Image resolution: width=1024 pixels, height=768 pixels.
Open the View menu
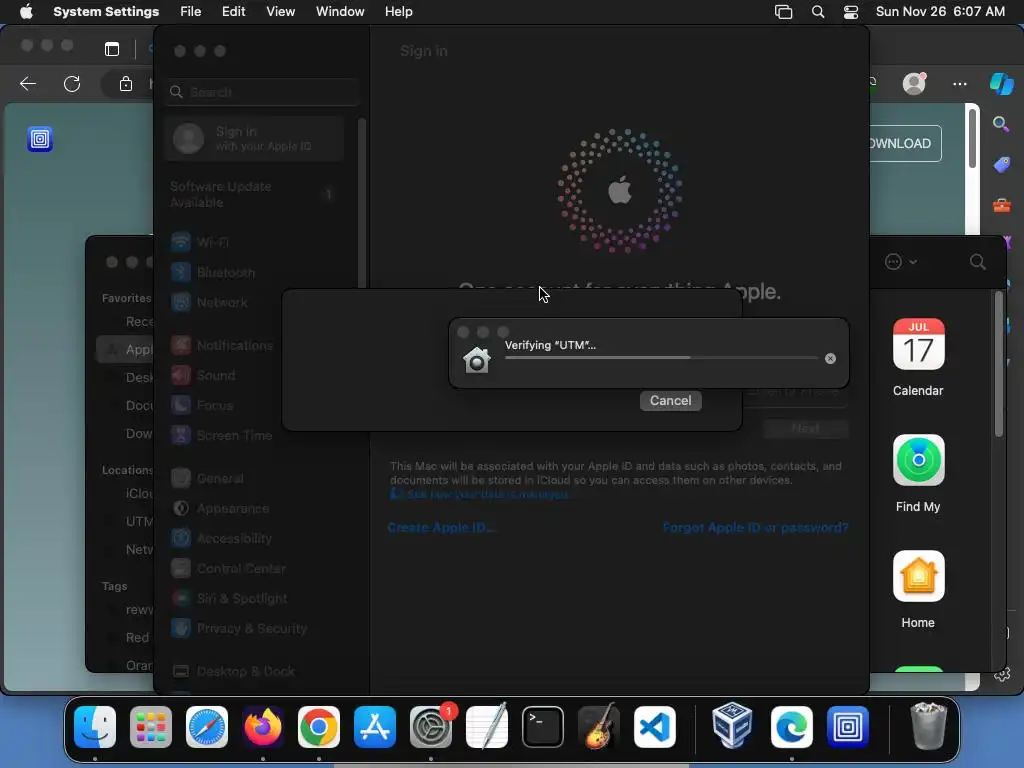280,11
